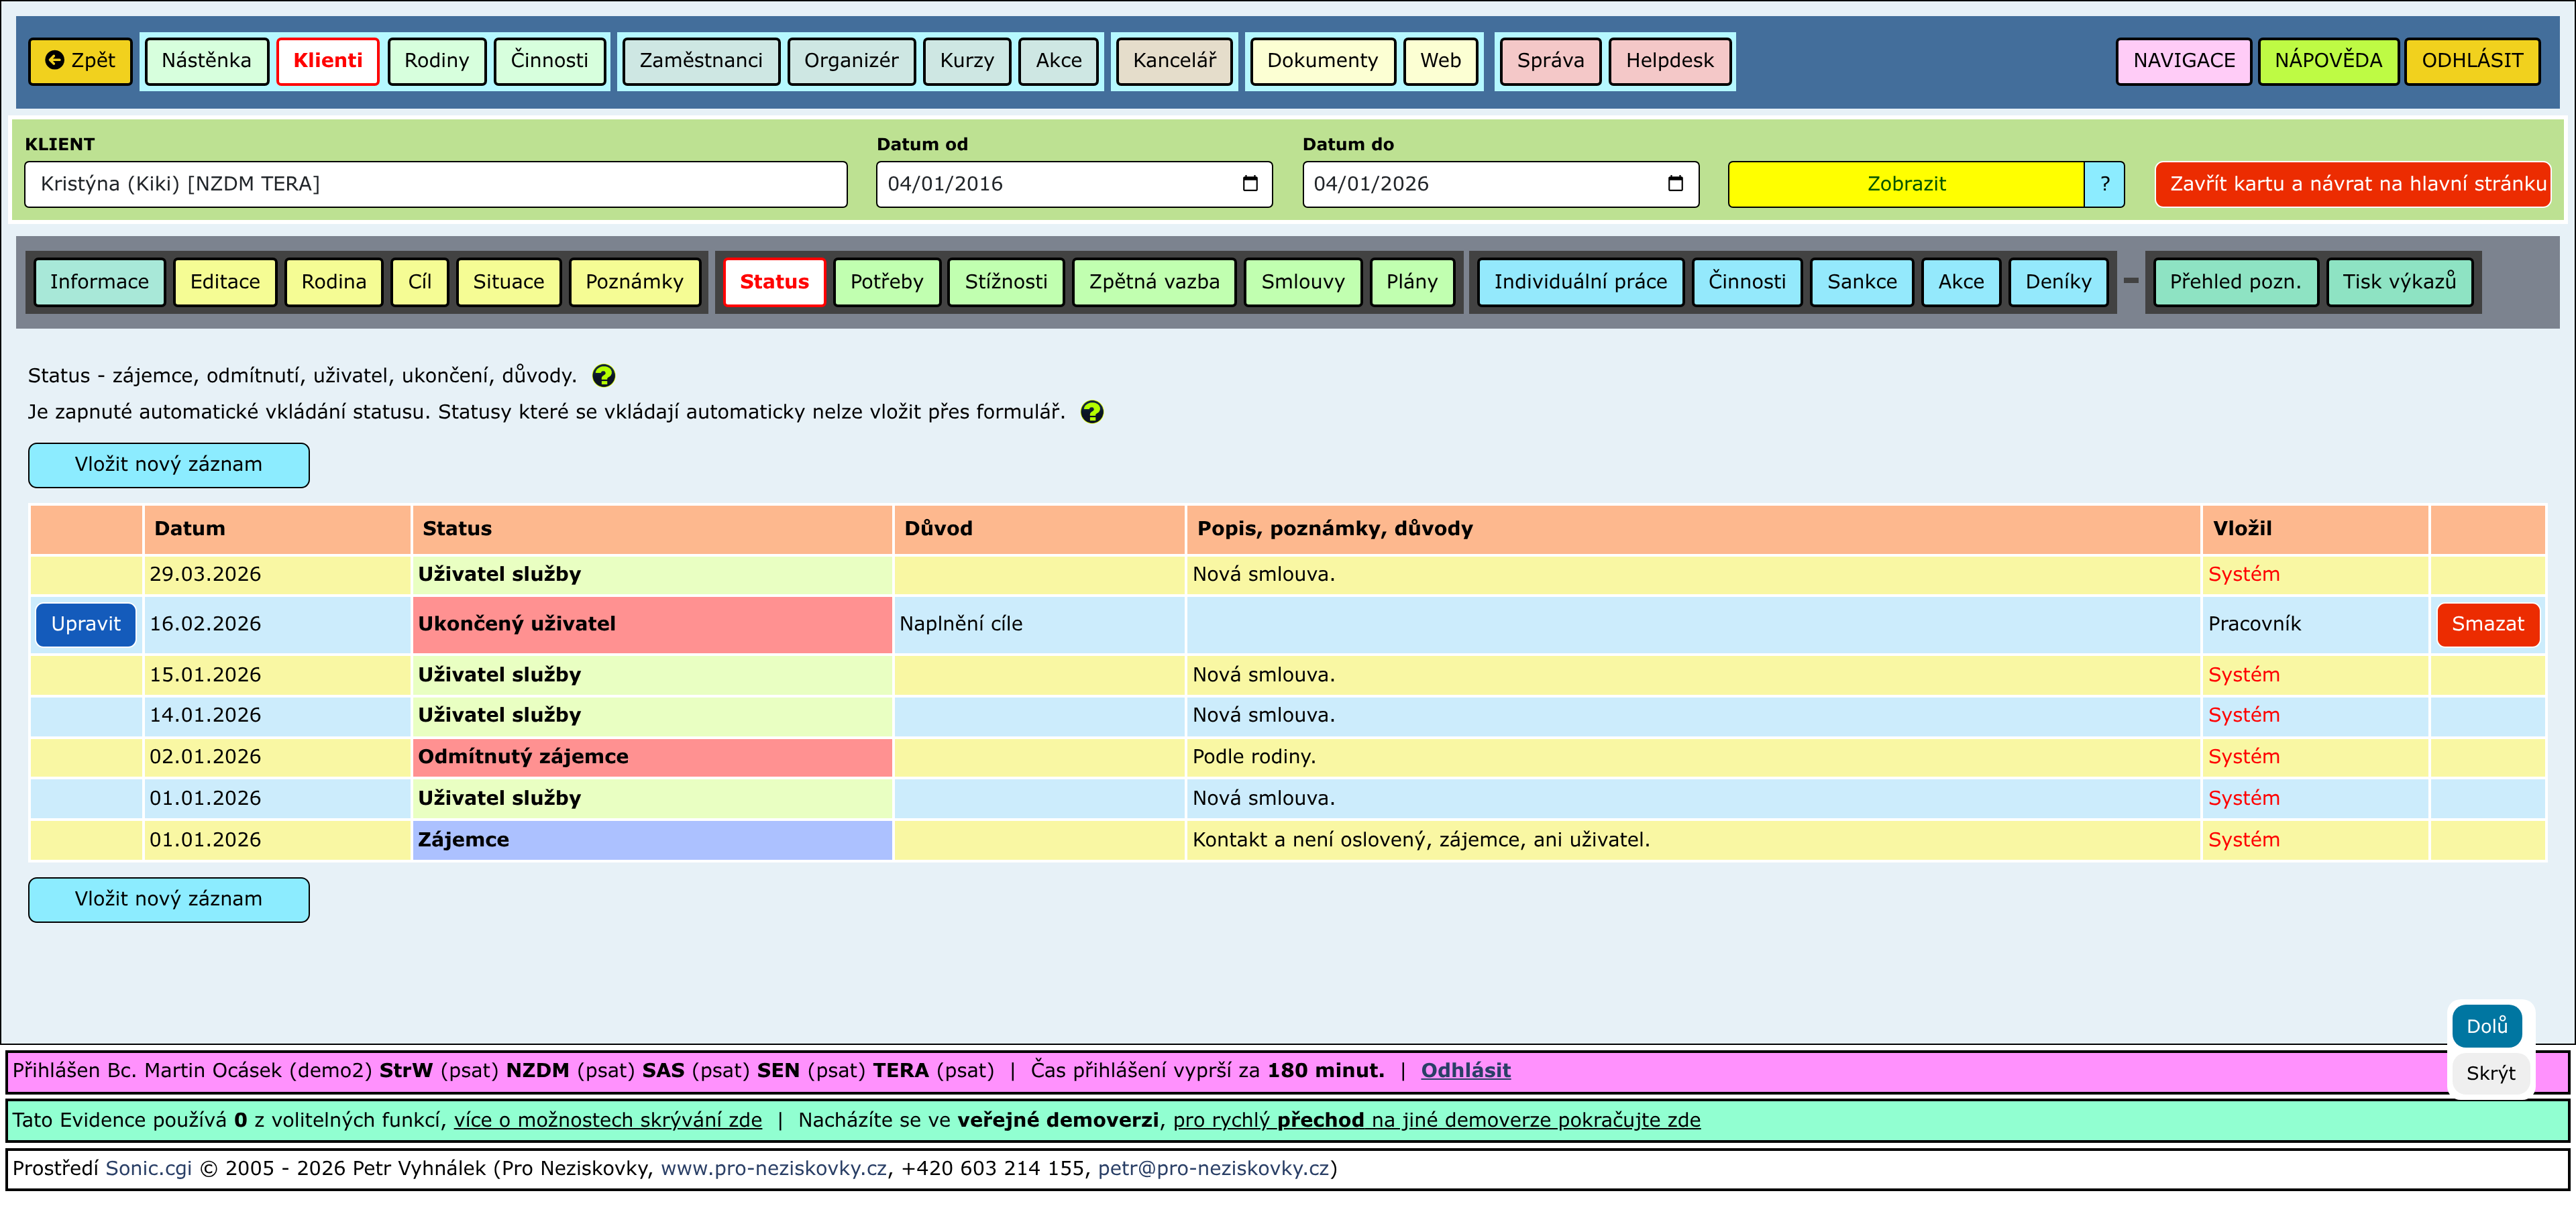Open the Tisk výkazů tab
This screenshot has width=2576, height=1226.
[x=2400, y=282]
